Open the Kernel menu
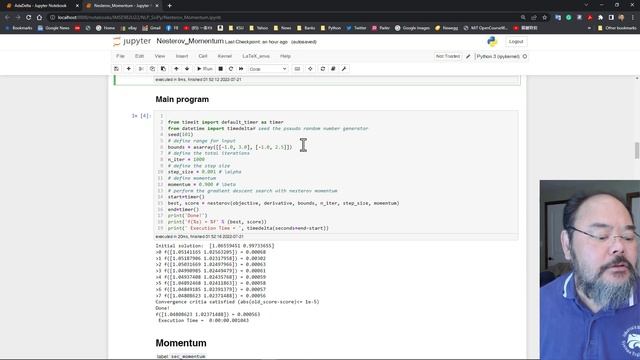The width and height of the screenshot is (640, 360). (x=224, y=56)
